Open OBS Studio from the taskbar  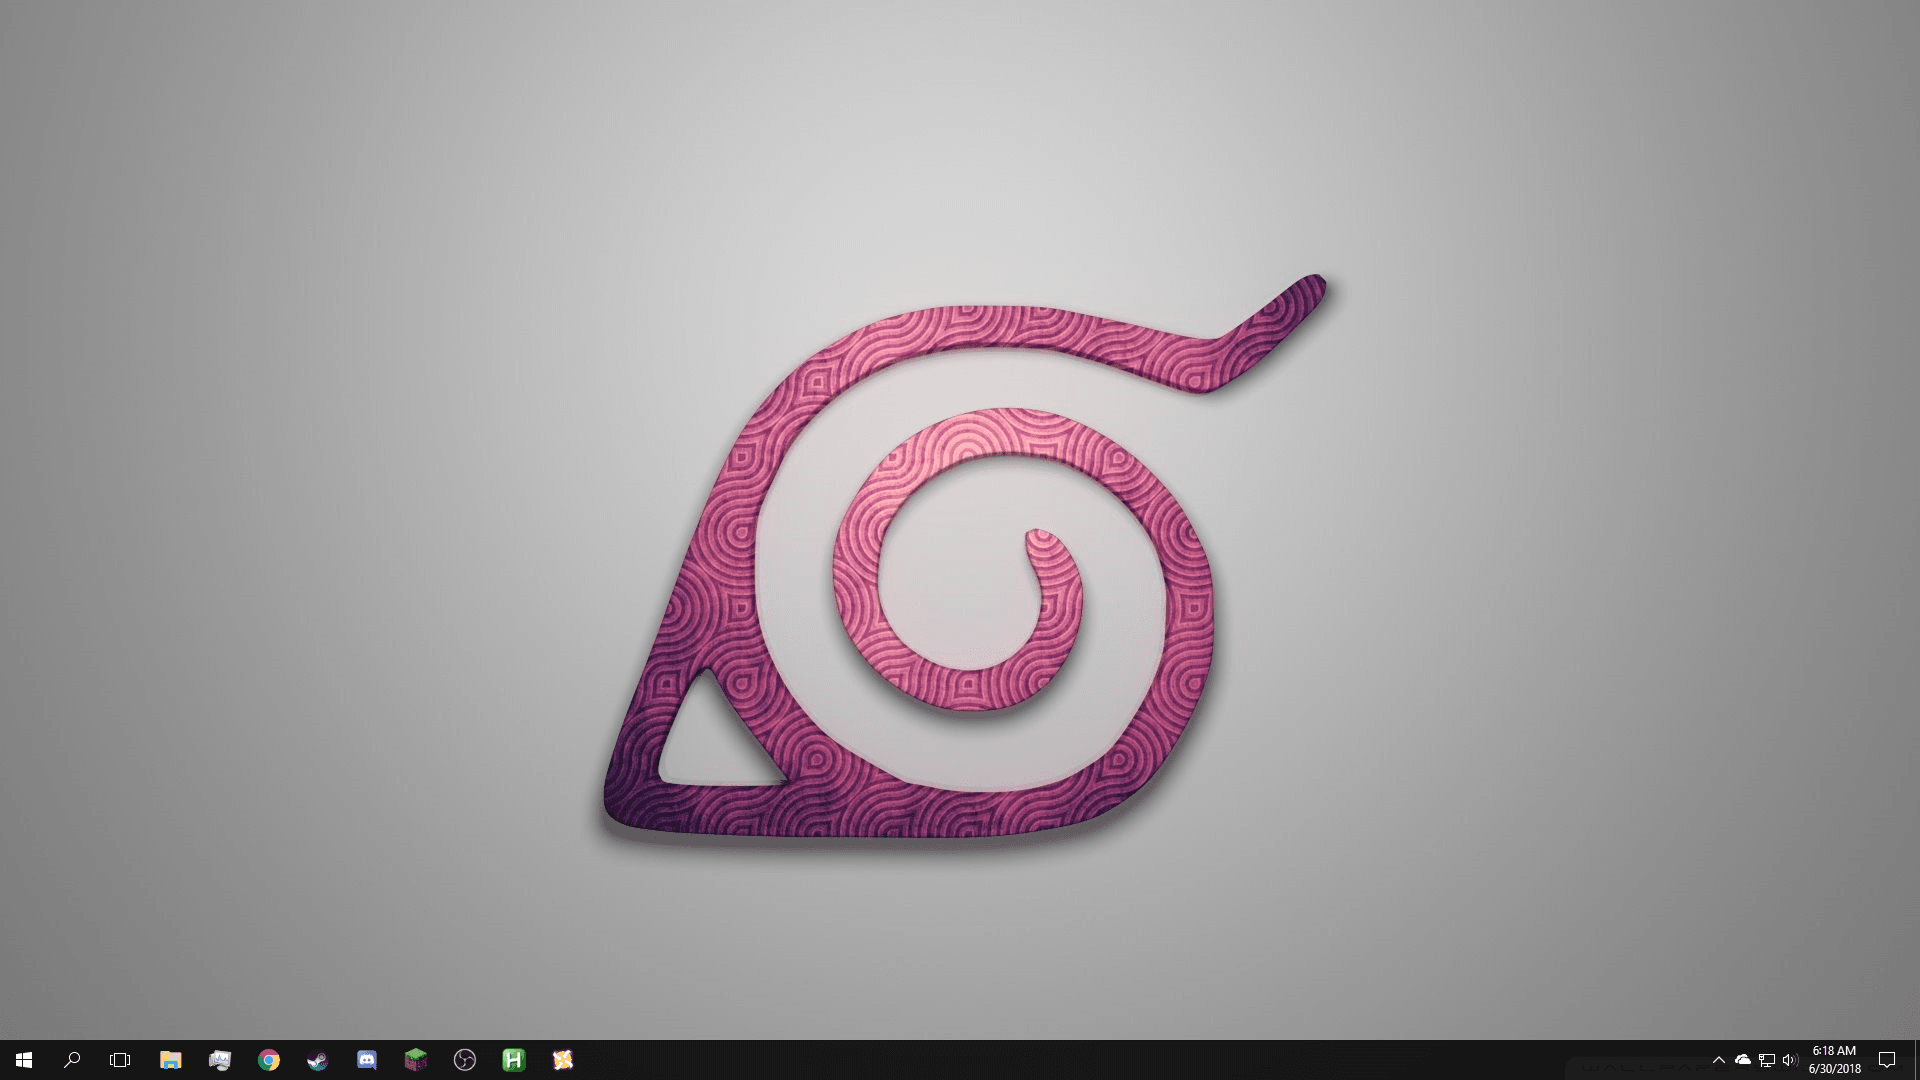click(x=465, y=1060)
